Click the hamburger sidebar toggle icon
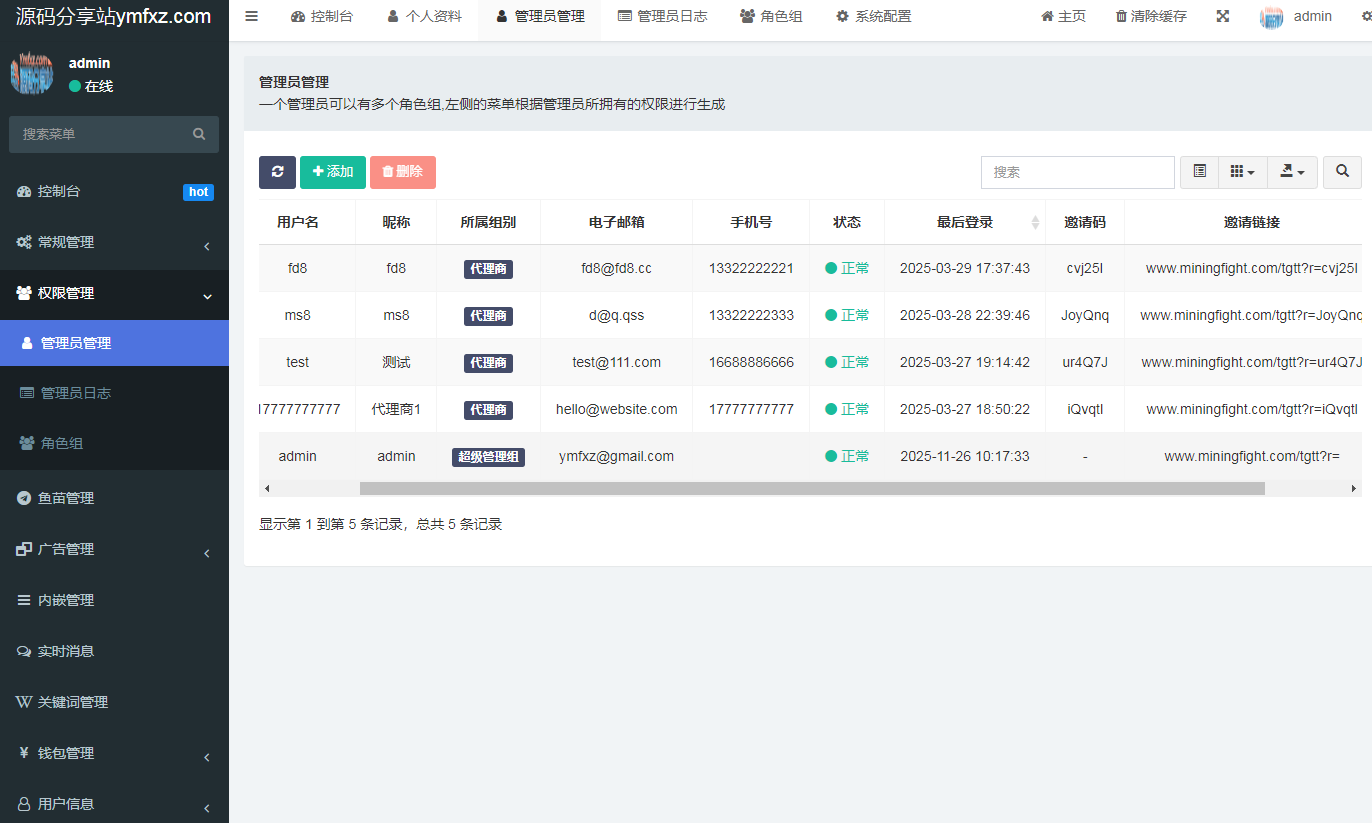Screen dimensions: 1372x823 (252, 16)
